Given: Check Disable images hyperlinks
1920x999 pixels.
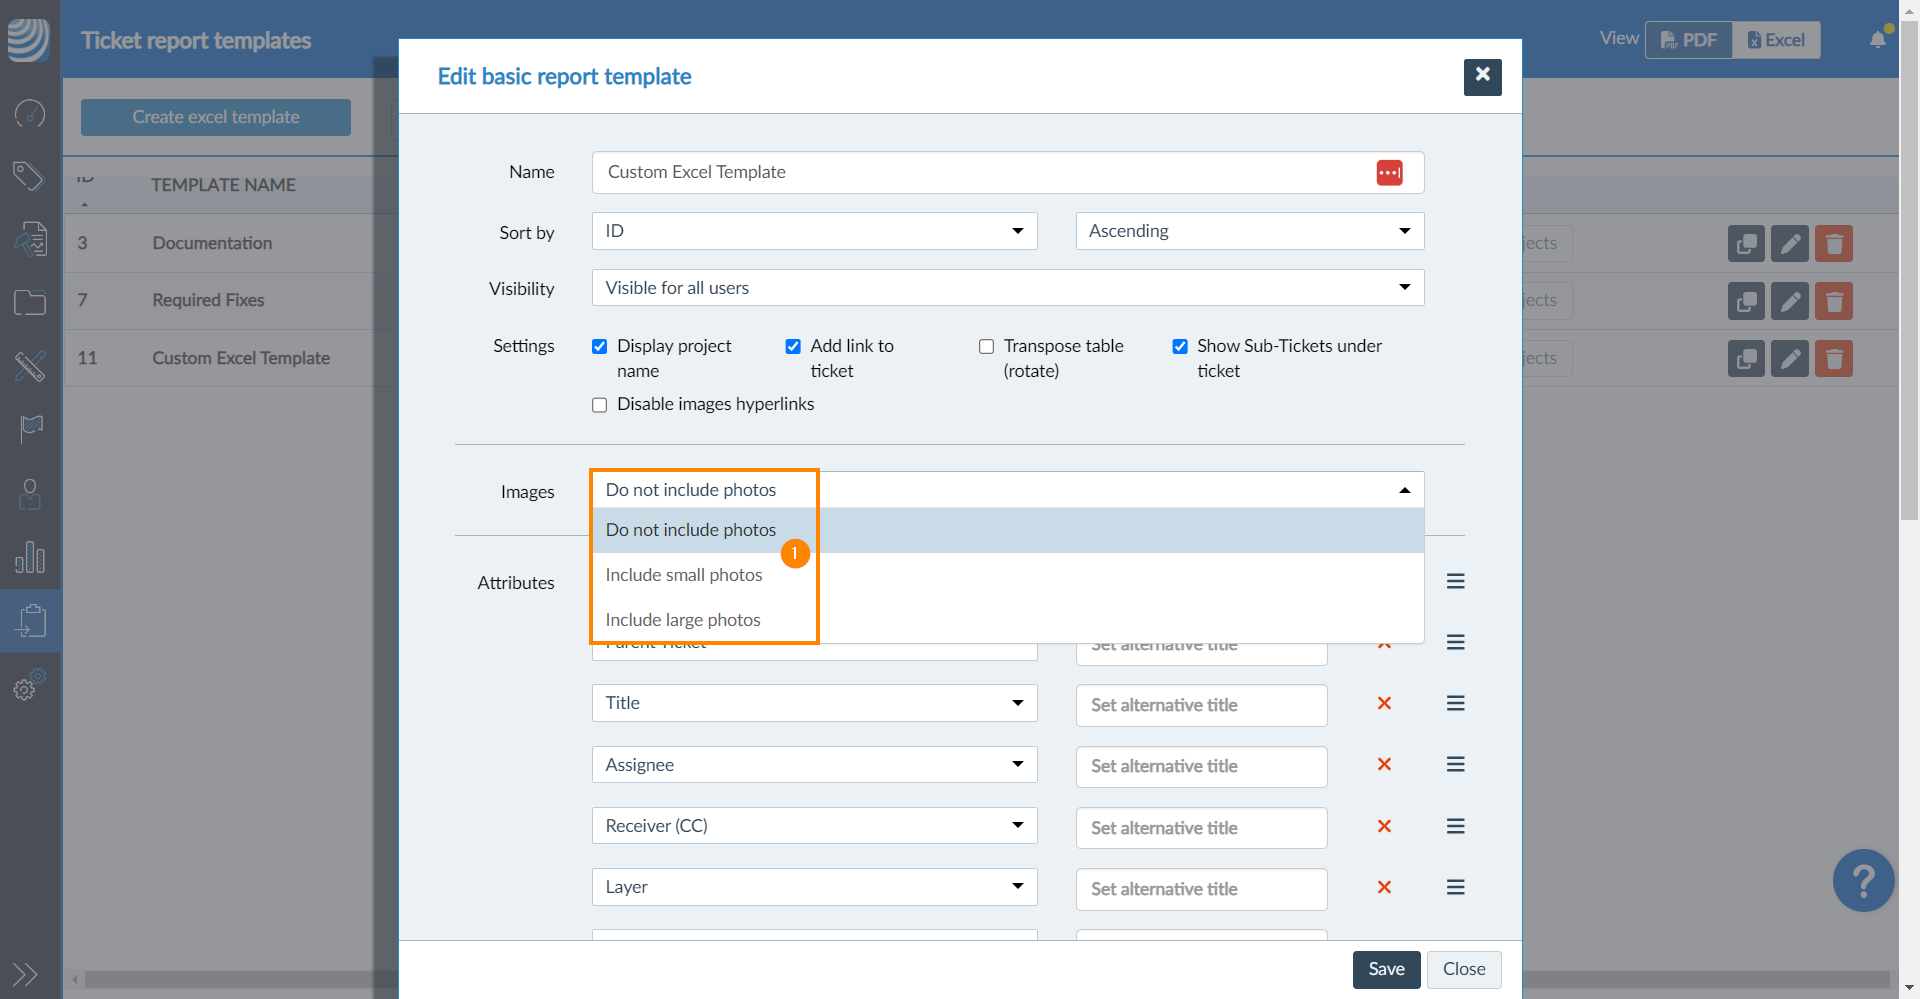Looking at the screenshot, I should point(599,404).
